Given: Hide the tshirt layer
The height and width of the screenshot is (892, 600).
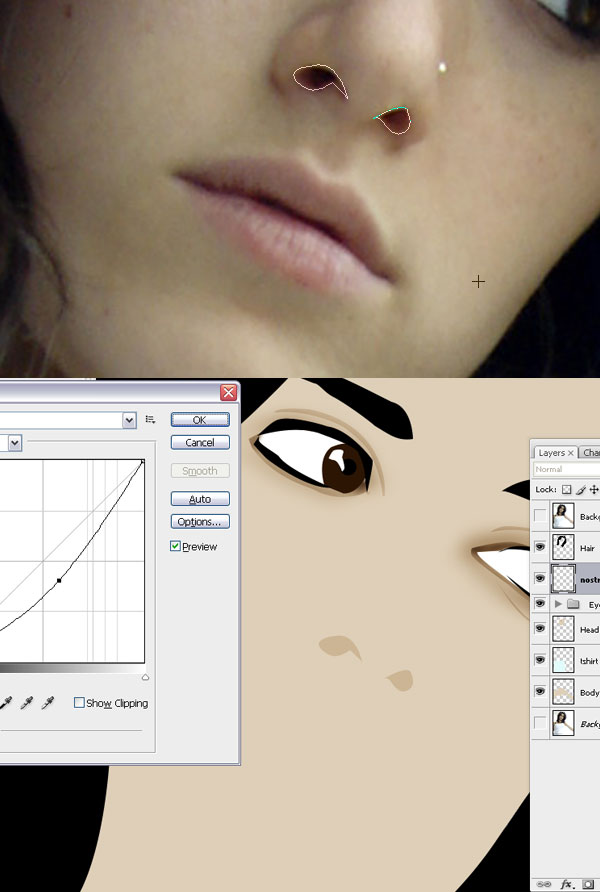Looking at the screenshot, I should (540, 660).
